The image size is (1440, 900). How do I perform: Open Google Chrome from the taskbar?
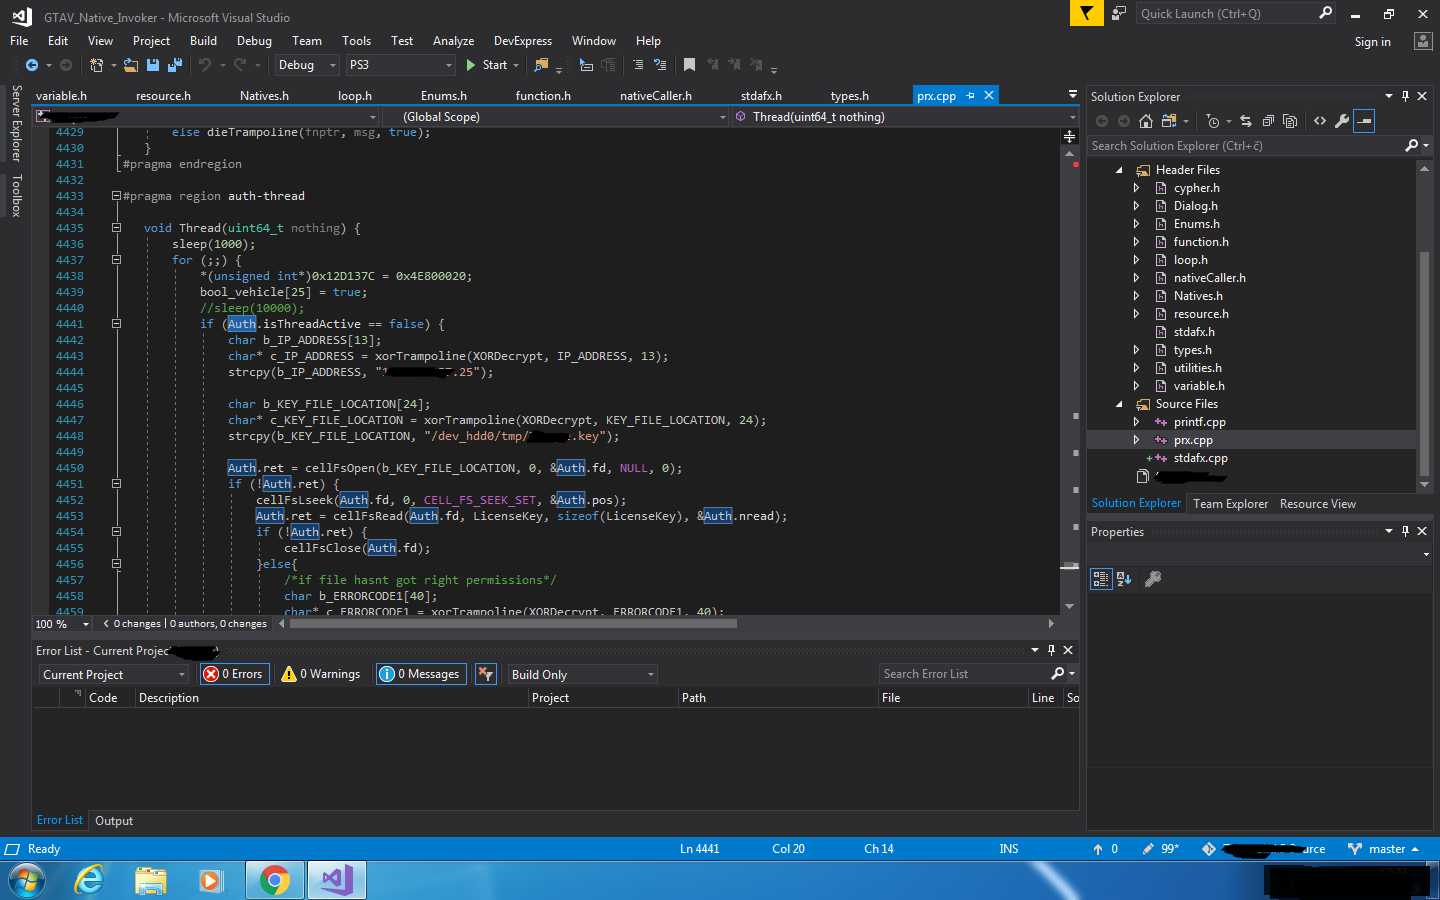[275, 880]
